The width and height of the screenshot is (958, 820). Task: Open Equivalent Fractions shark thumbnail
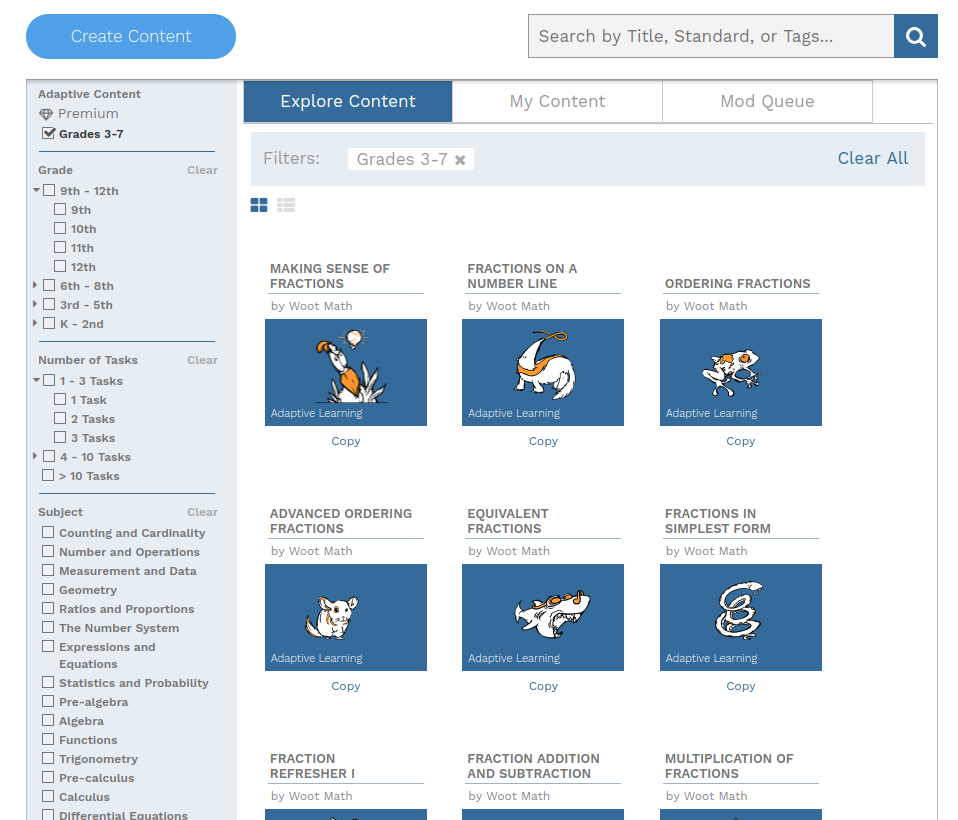click(543, 617)
